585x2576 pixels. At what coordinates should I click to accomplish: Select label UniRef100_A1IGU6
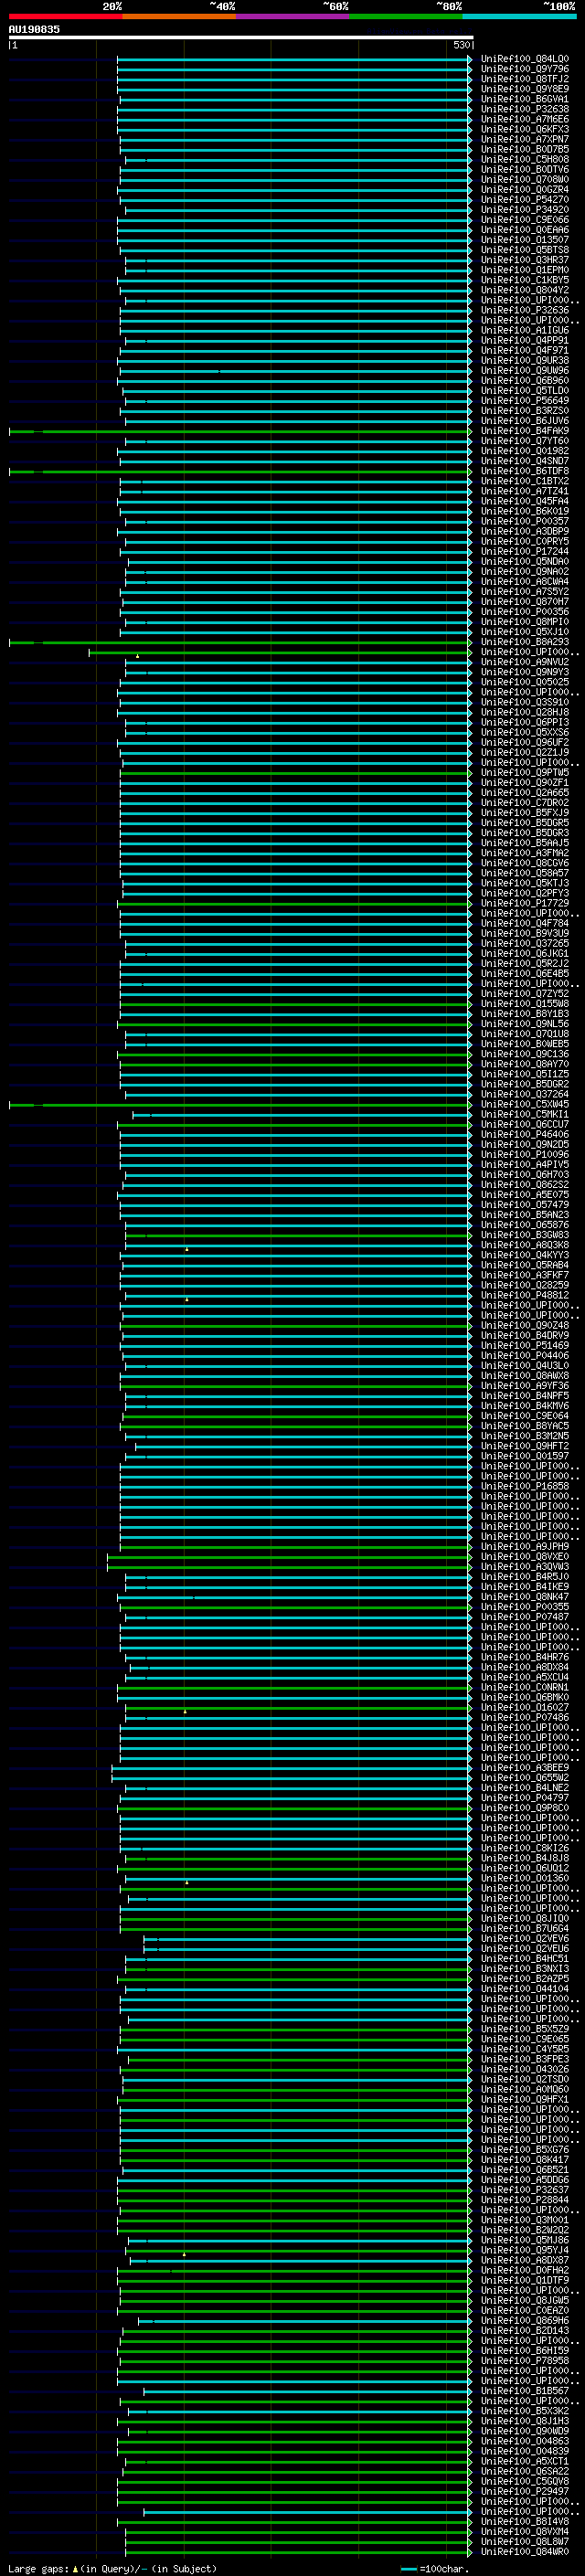click(x=525, y=330)
